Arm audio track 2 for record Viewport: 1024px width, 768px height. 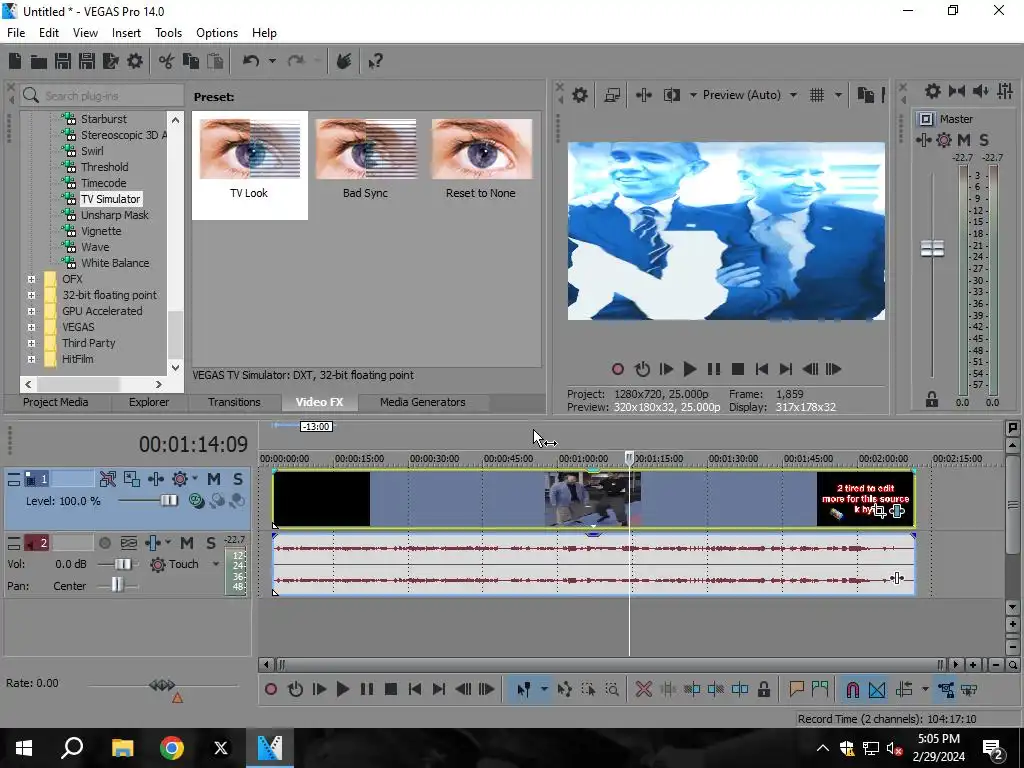point(104,543)
